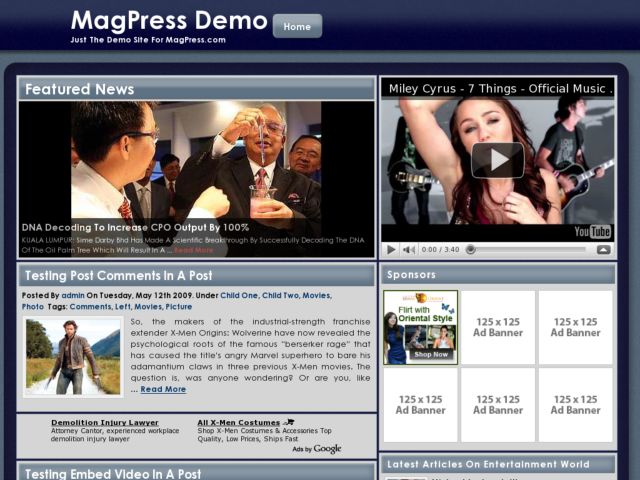Open the Child One category link

pos(239,295)
